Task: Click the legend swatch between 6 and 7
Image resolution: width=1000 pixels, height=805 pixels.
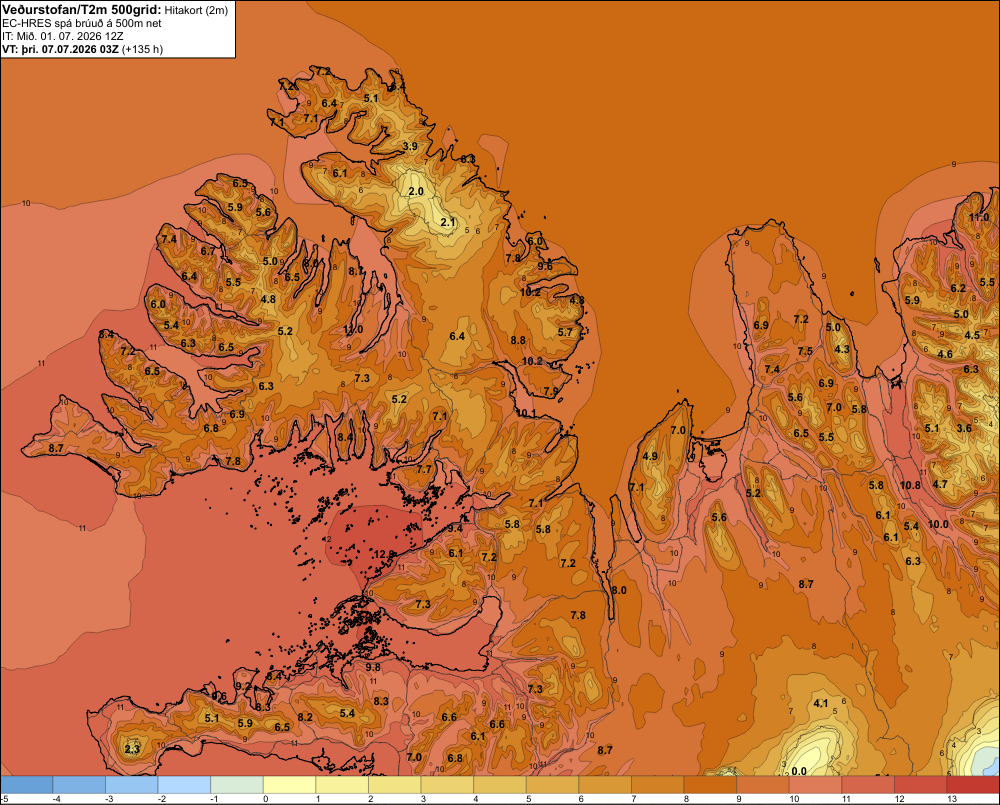Action: click(605, 784)
